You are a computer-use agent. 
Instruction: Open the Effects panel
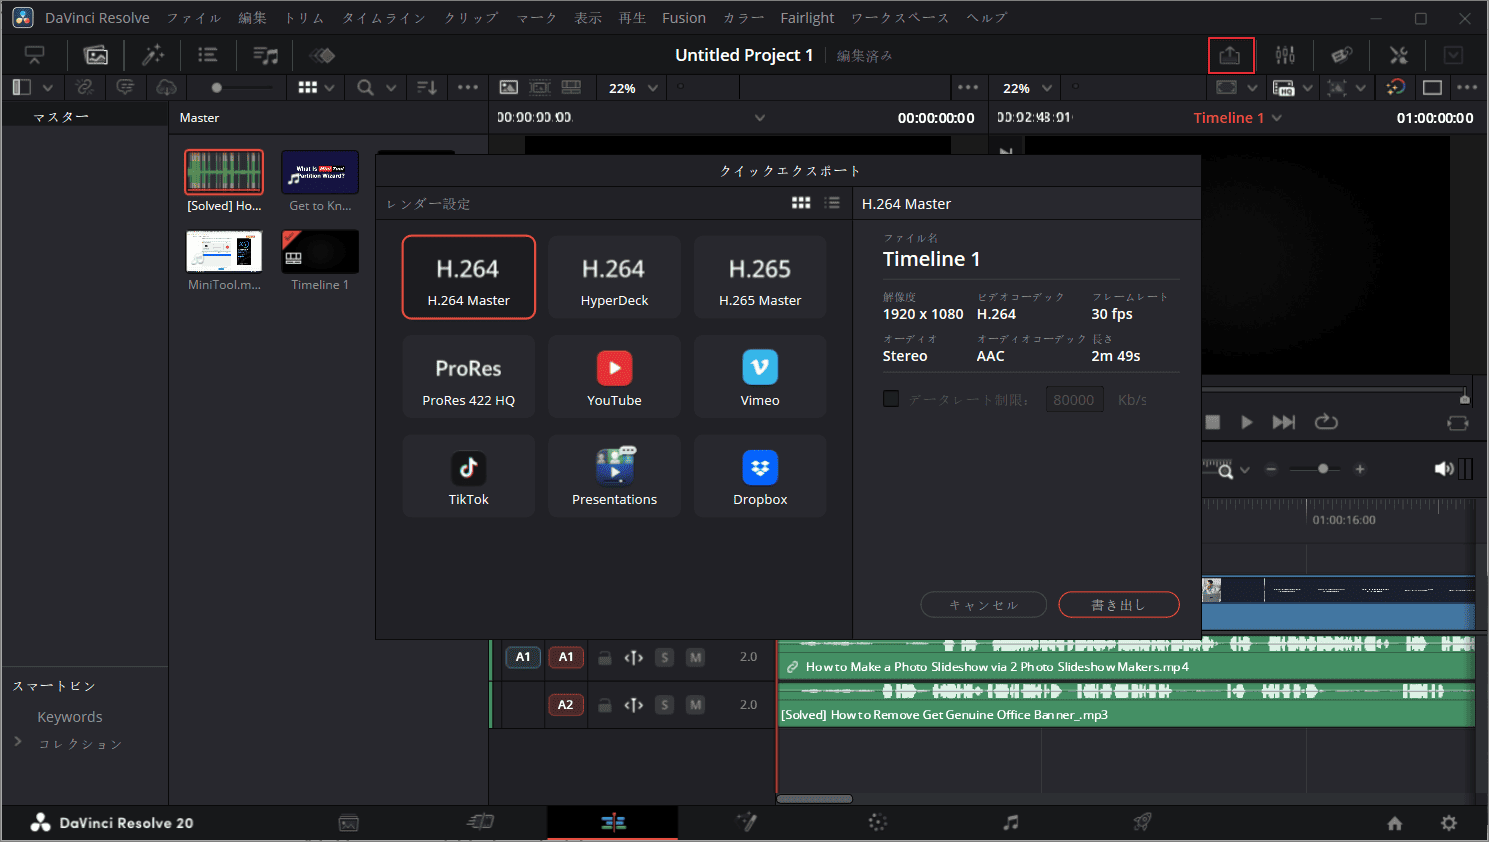[x=154, y=55]
